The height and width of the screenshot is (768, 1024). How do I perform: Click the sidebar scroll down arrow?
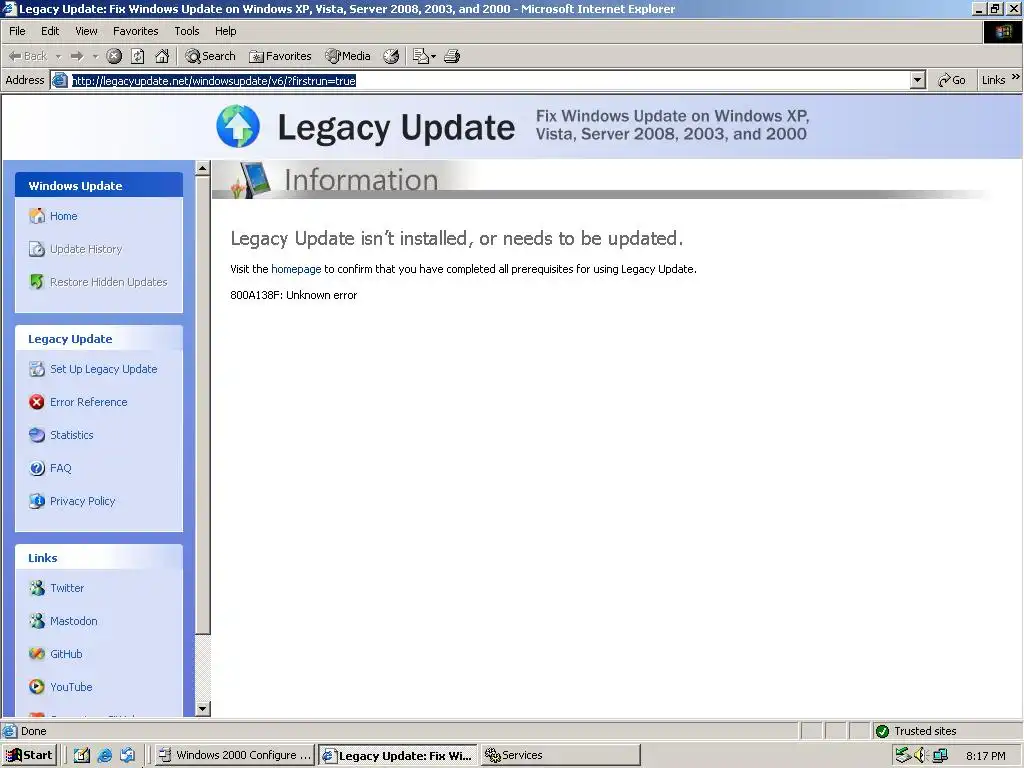pyautogui.click(x=202, y=709)
